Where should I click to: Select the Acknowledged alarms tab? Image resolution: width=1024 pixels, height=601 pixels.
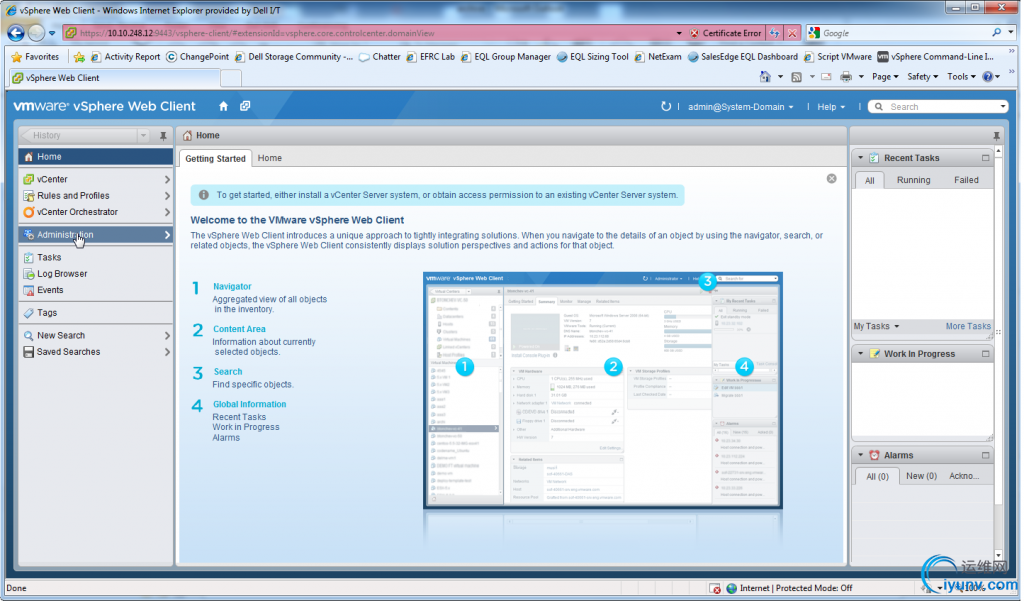pyautogui.click(x=964, y=476)
